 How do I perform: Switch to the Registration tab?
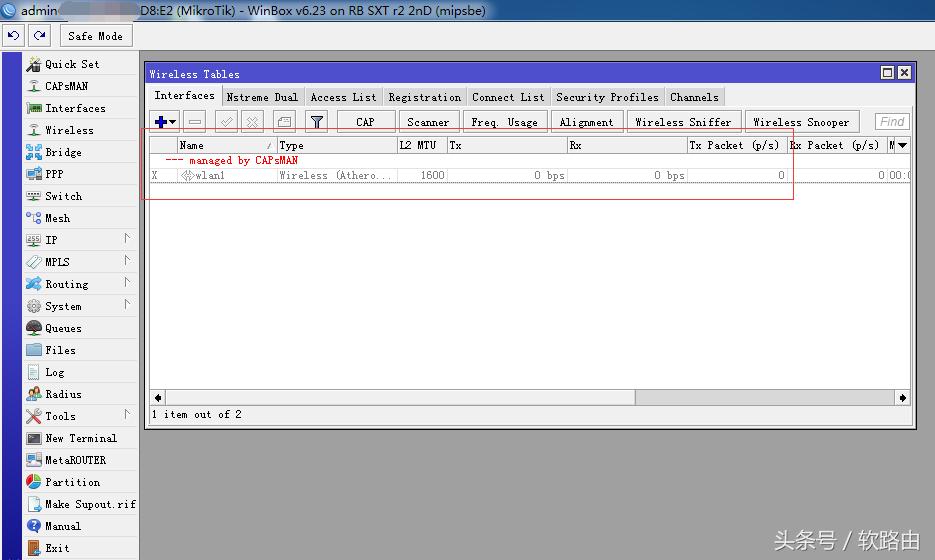coord(424,97)
